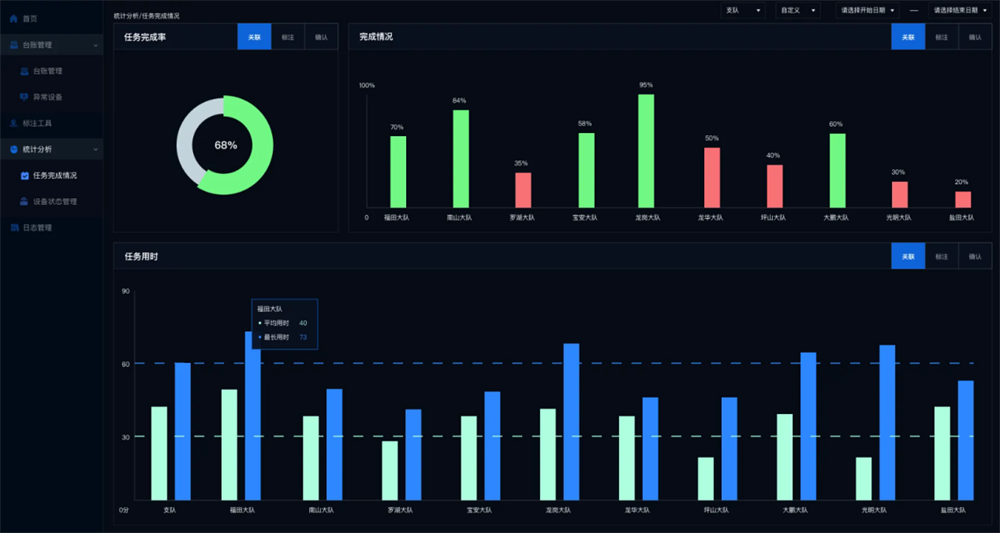The image size is (1000, 533).
Task: Select 关联 button in 完成情况 panel
Action: pyautogui.click(x=908, y=36)
